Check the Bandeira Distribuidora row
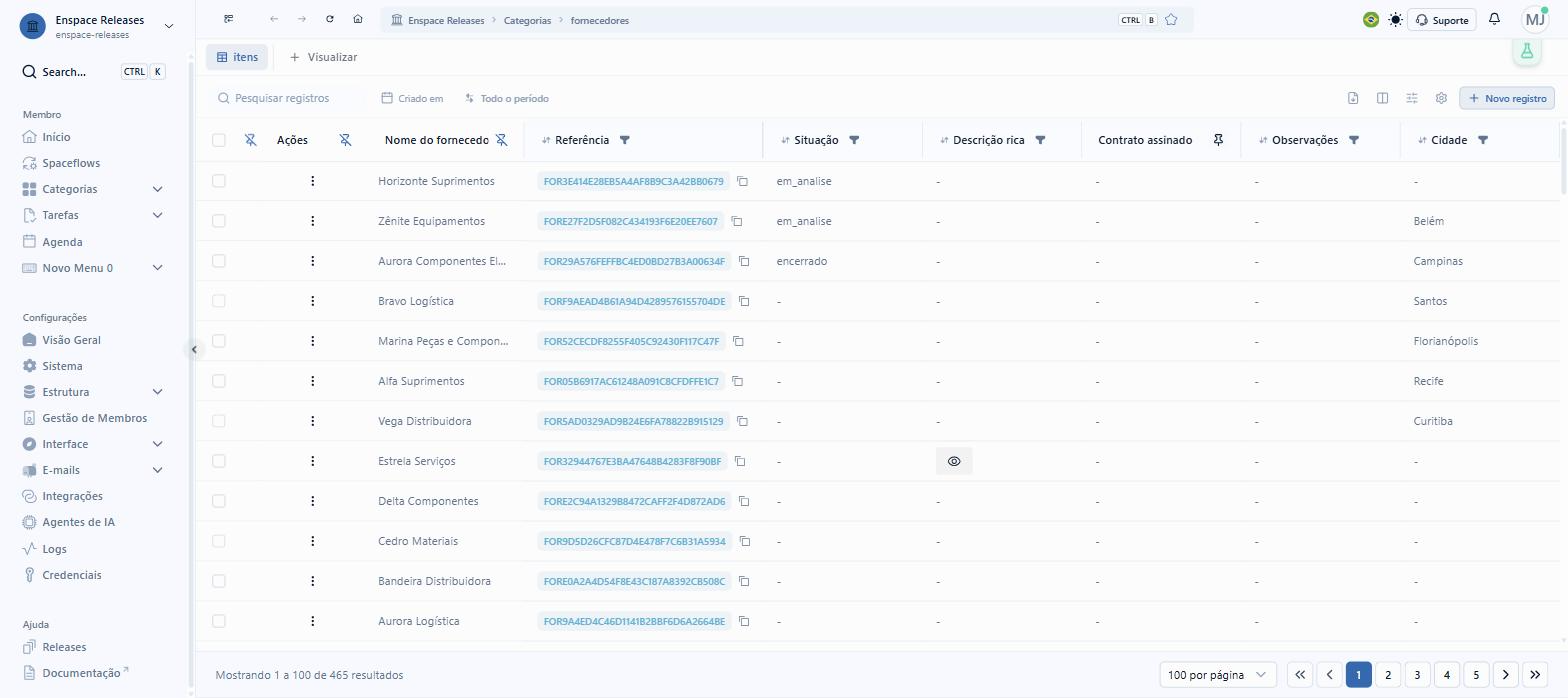Viewport: 1568px width, 698px height. 219,581
